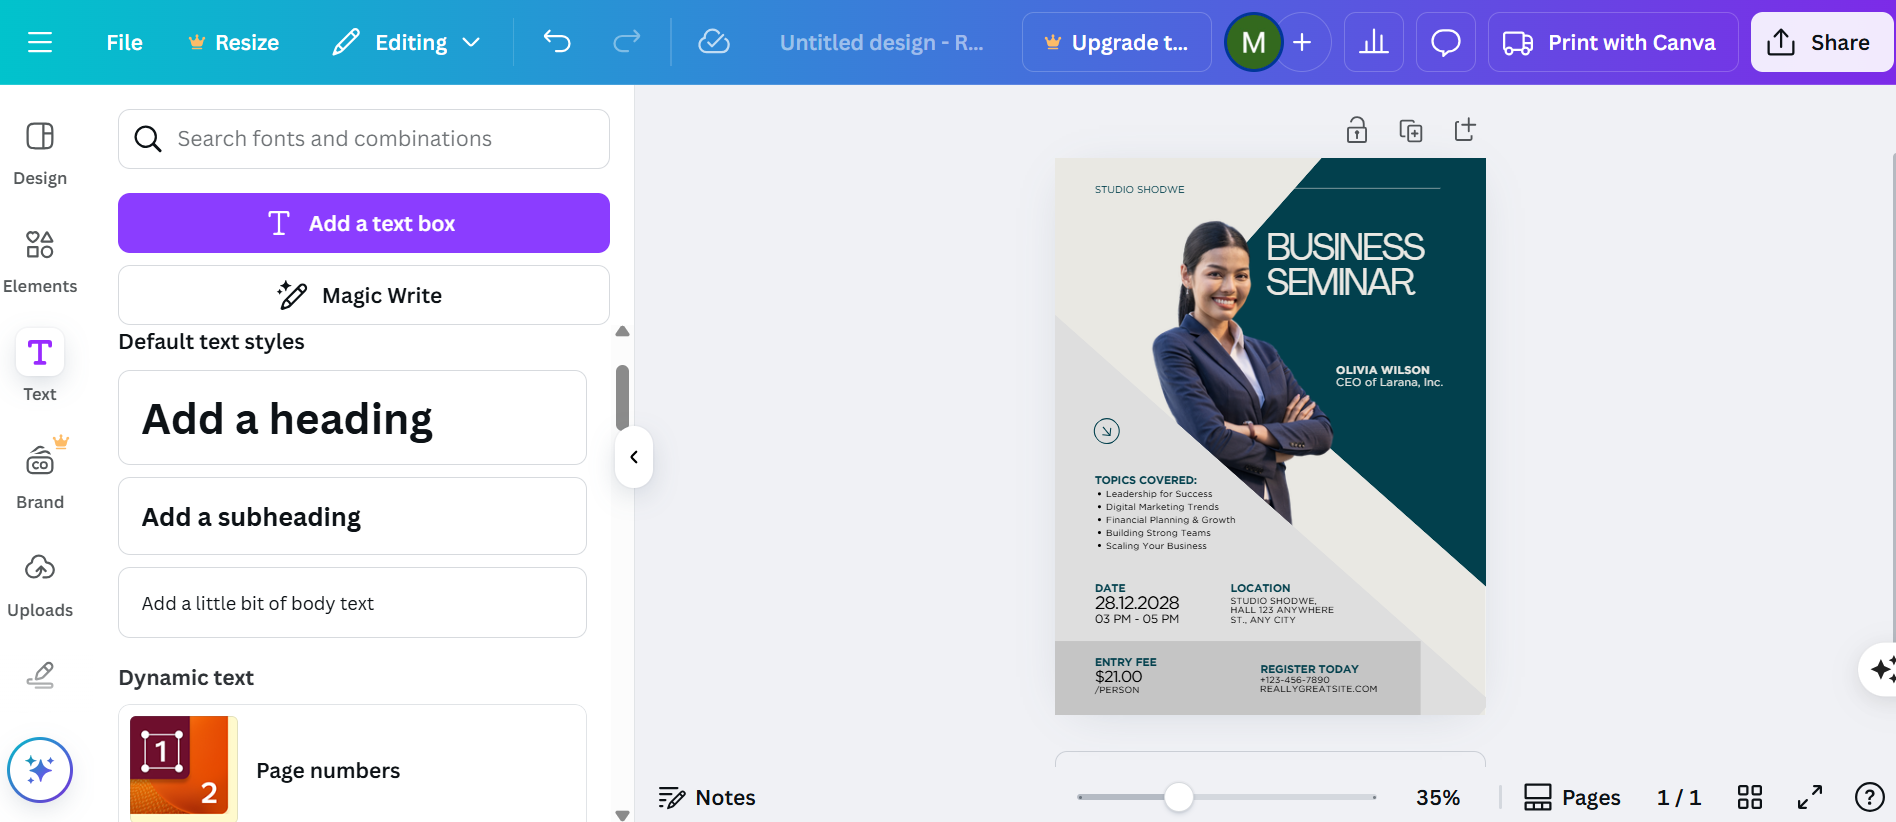Toggle the Notes panel
The width and height of the screenshot is (1896, 822).
(x=707, y=797)
